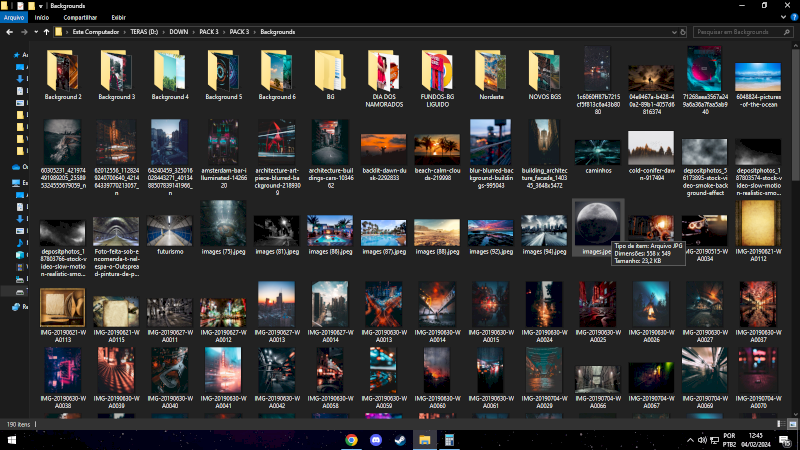Go up one folder level
800x450 pixels.
coord(46,32)
